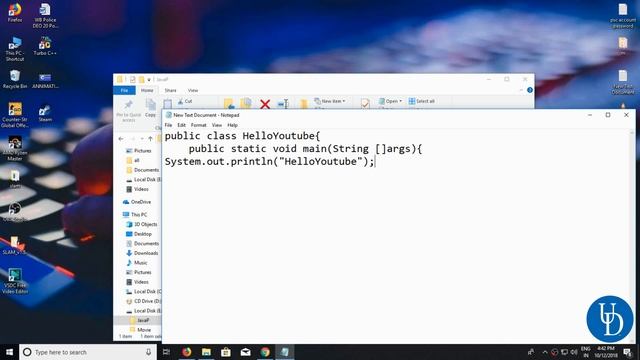Viewport: 640px width, 360px height.
Task: Click the Rename icon in Explorer ribbon
Action: tap(283, 104)
